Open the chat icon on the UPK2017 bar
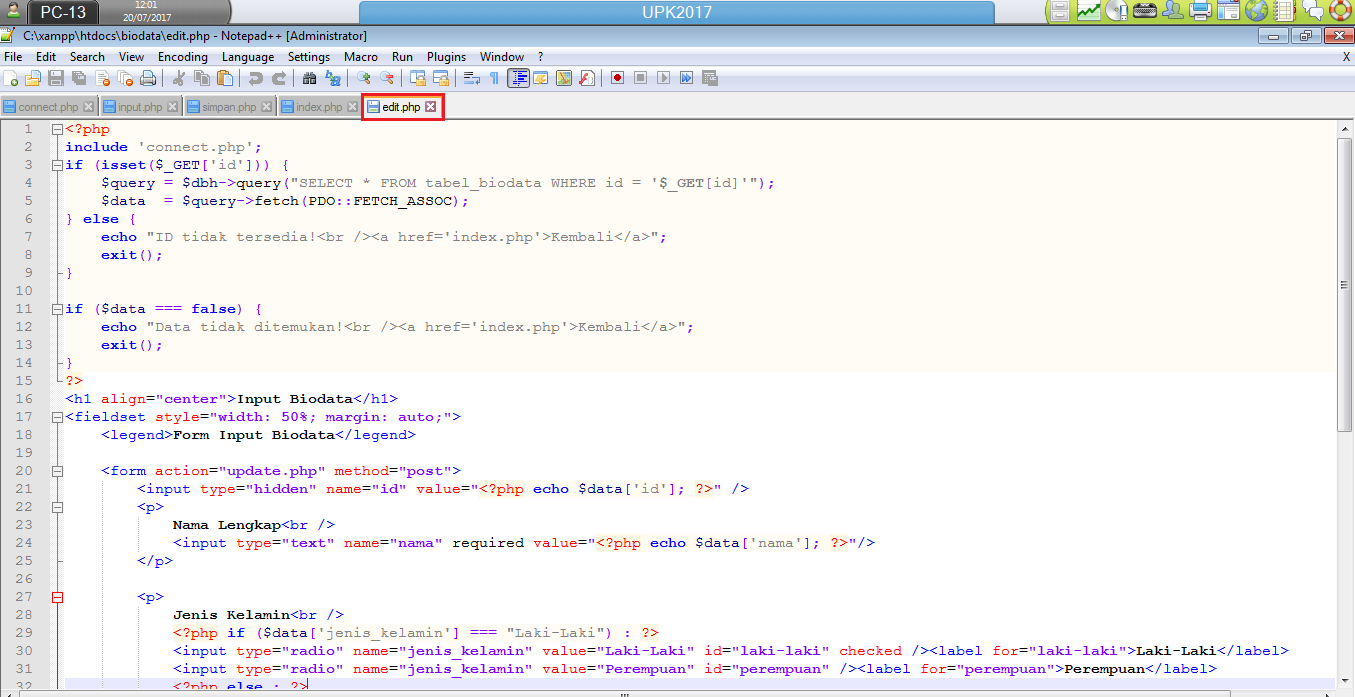Image resolution: width=1355 pixels, height=697 pixels. (1314, 12)
